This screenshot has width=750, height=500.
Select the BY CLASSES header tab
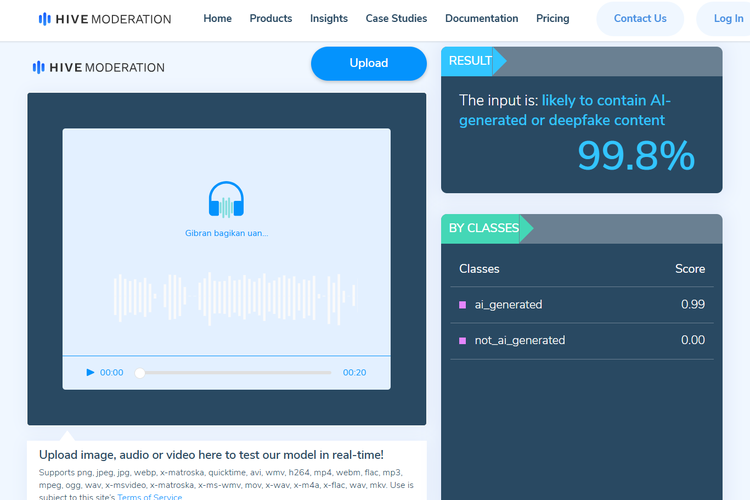484,228
